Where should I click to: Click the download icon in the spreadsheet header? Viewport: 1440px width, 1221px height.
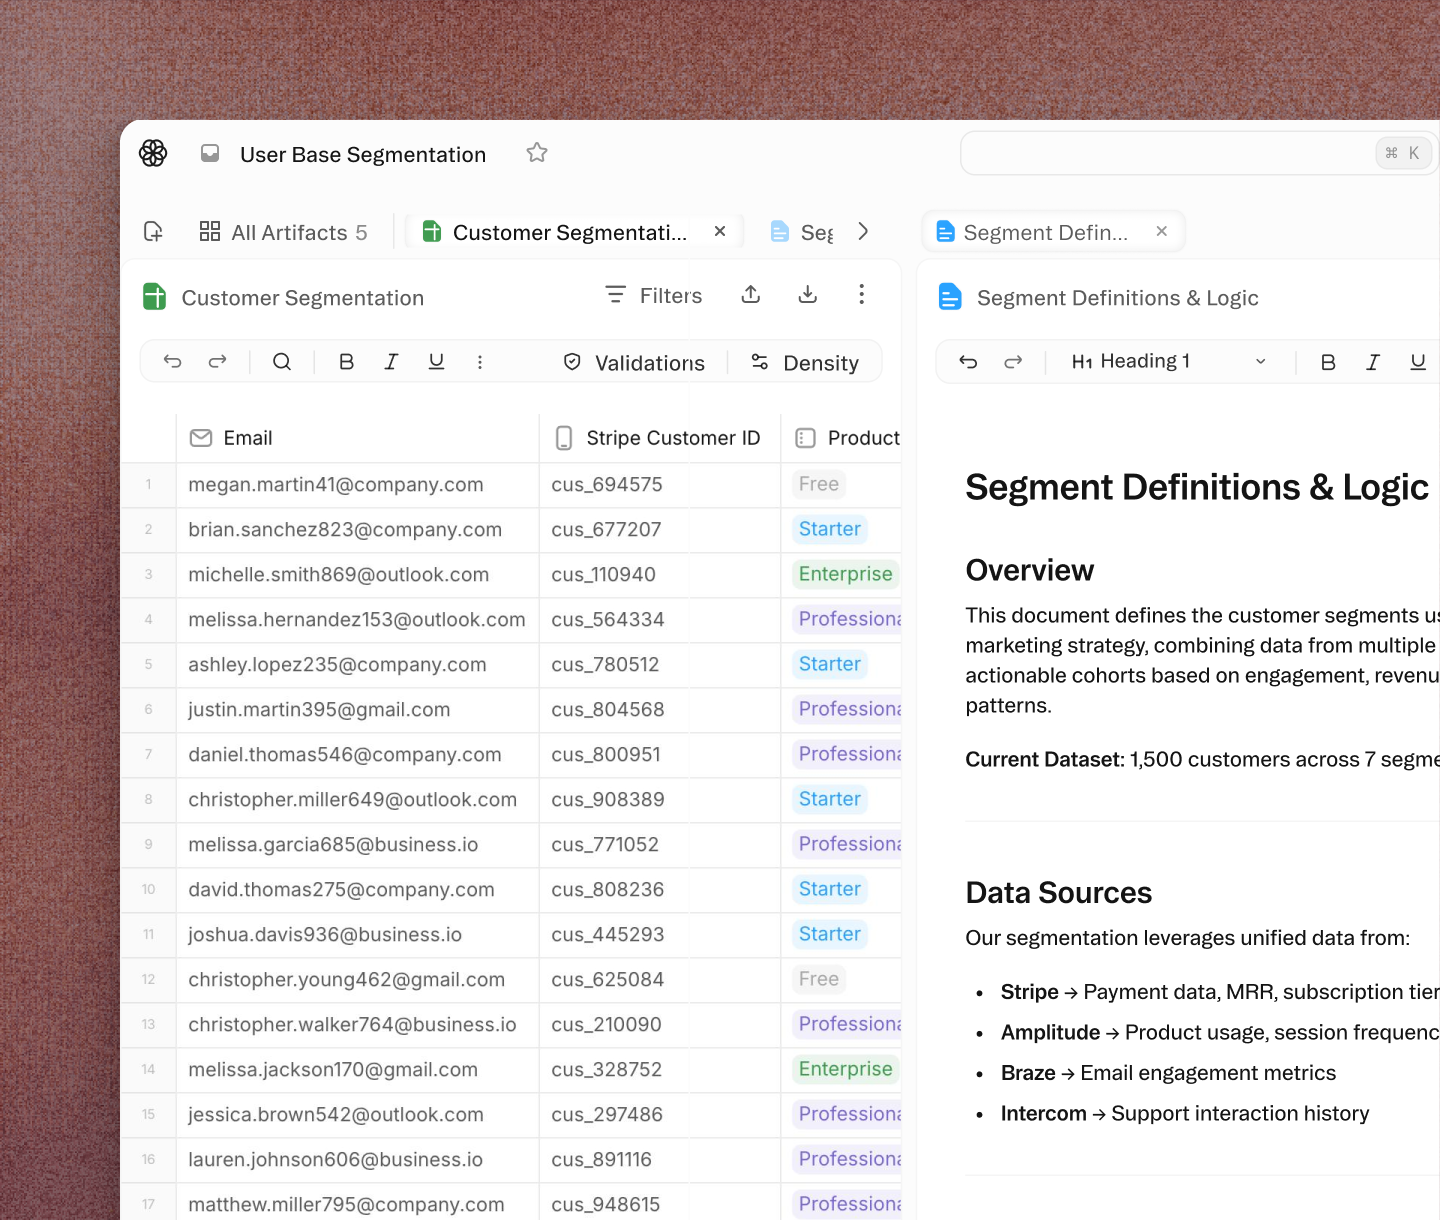(x=807, y=294)
